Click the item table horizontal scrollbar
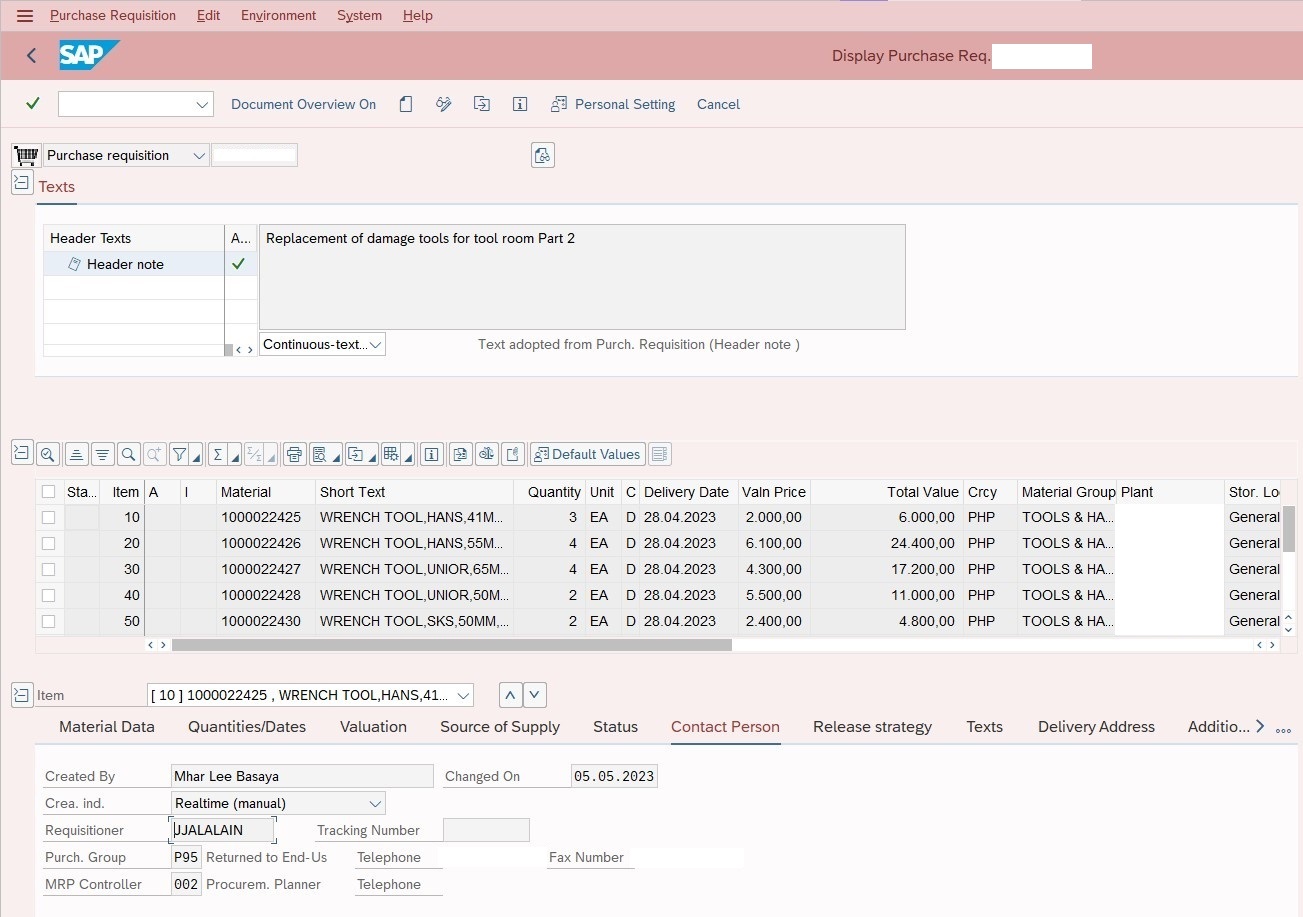The image size is (1303, 917). click(452, 645)
